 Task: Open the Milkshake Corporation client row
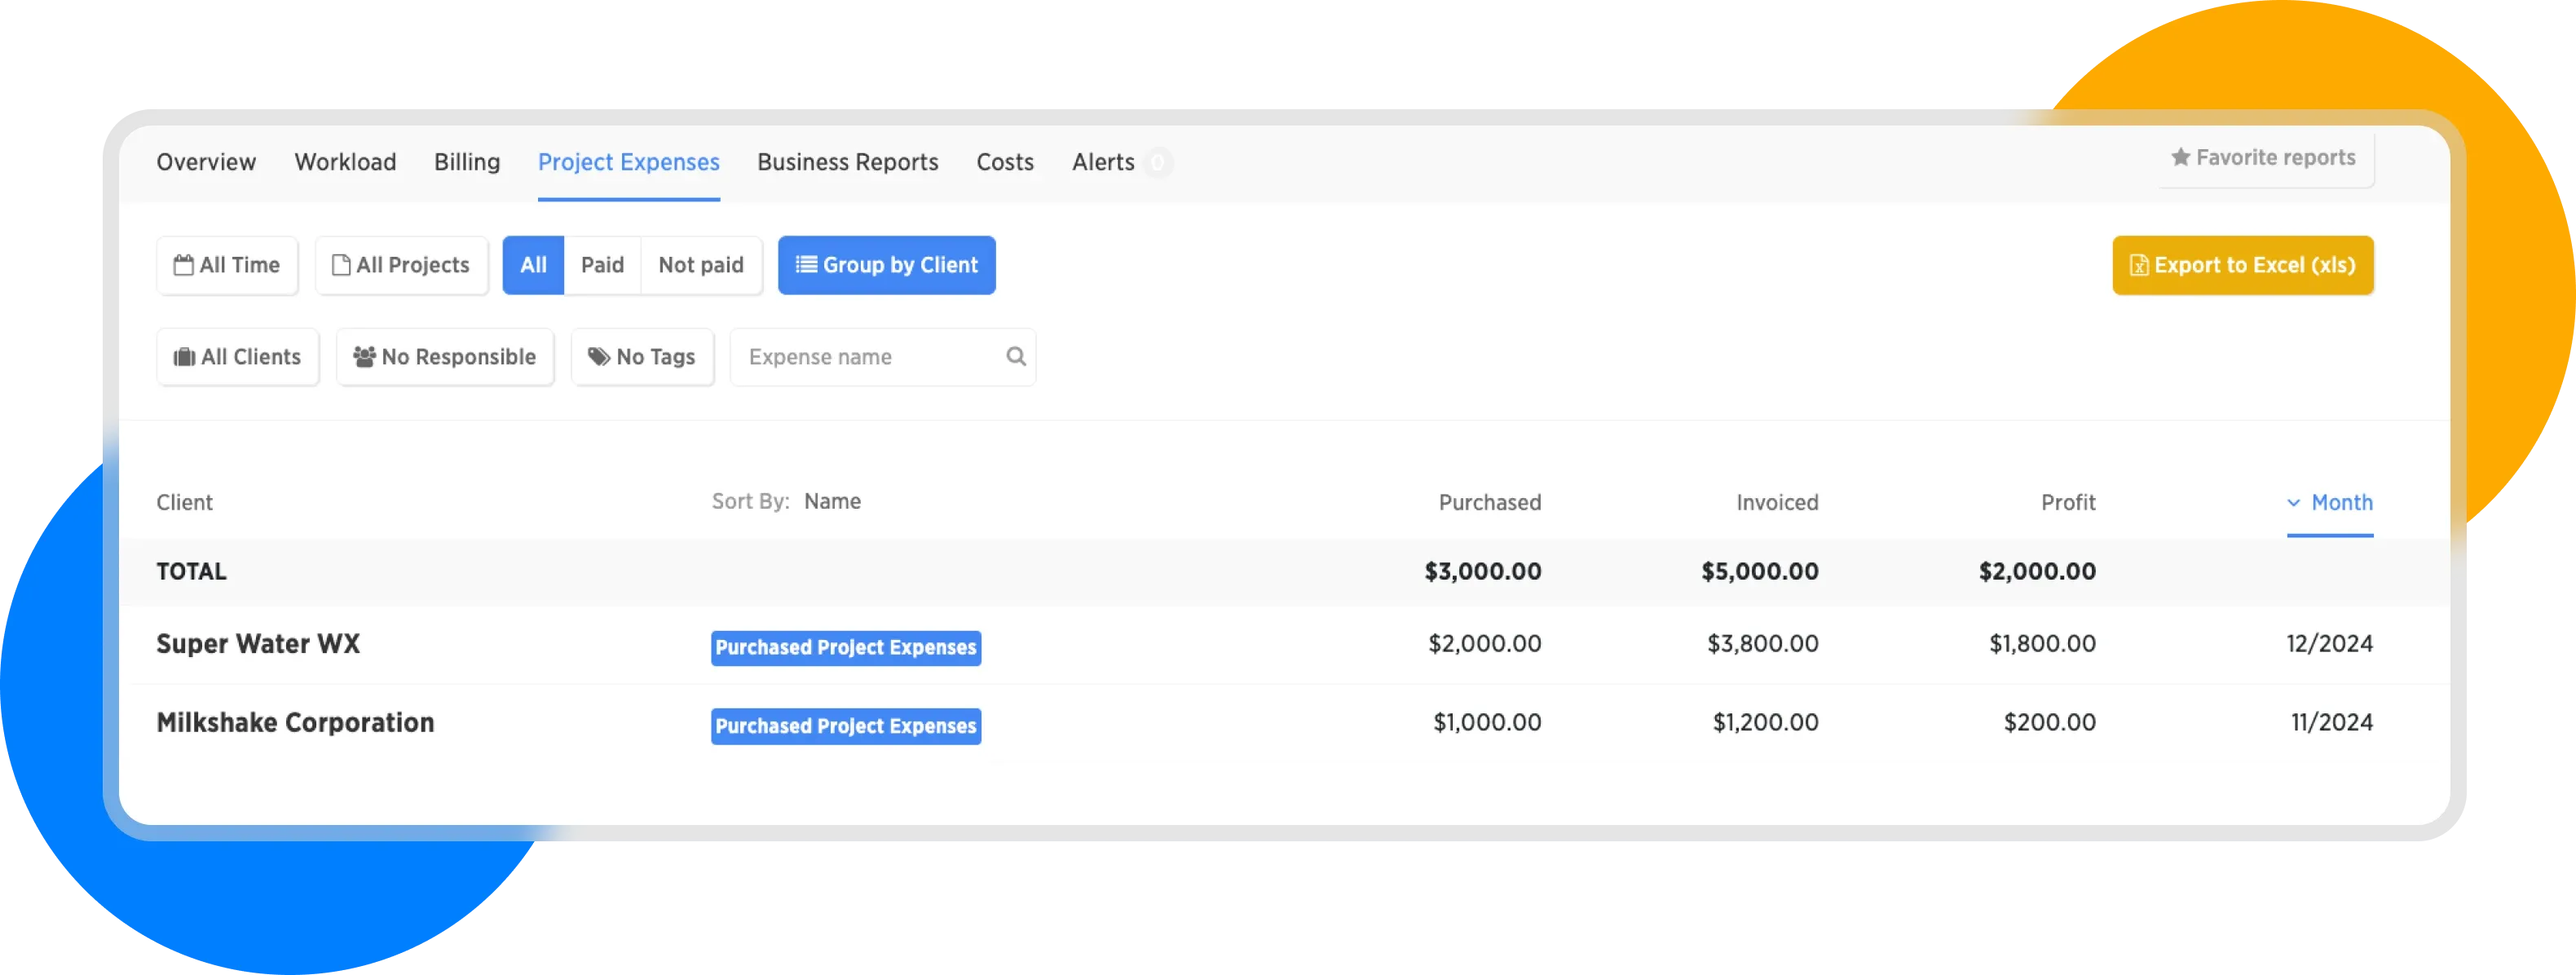click(295, 723)
